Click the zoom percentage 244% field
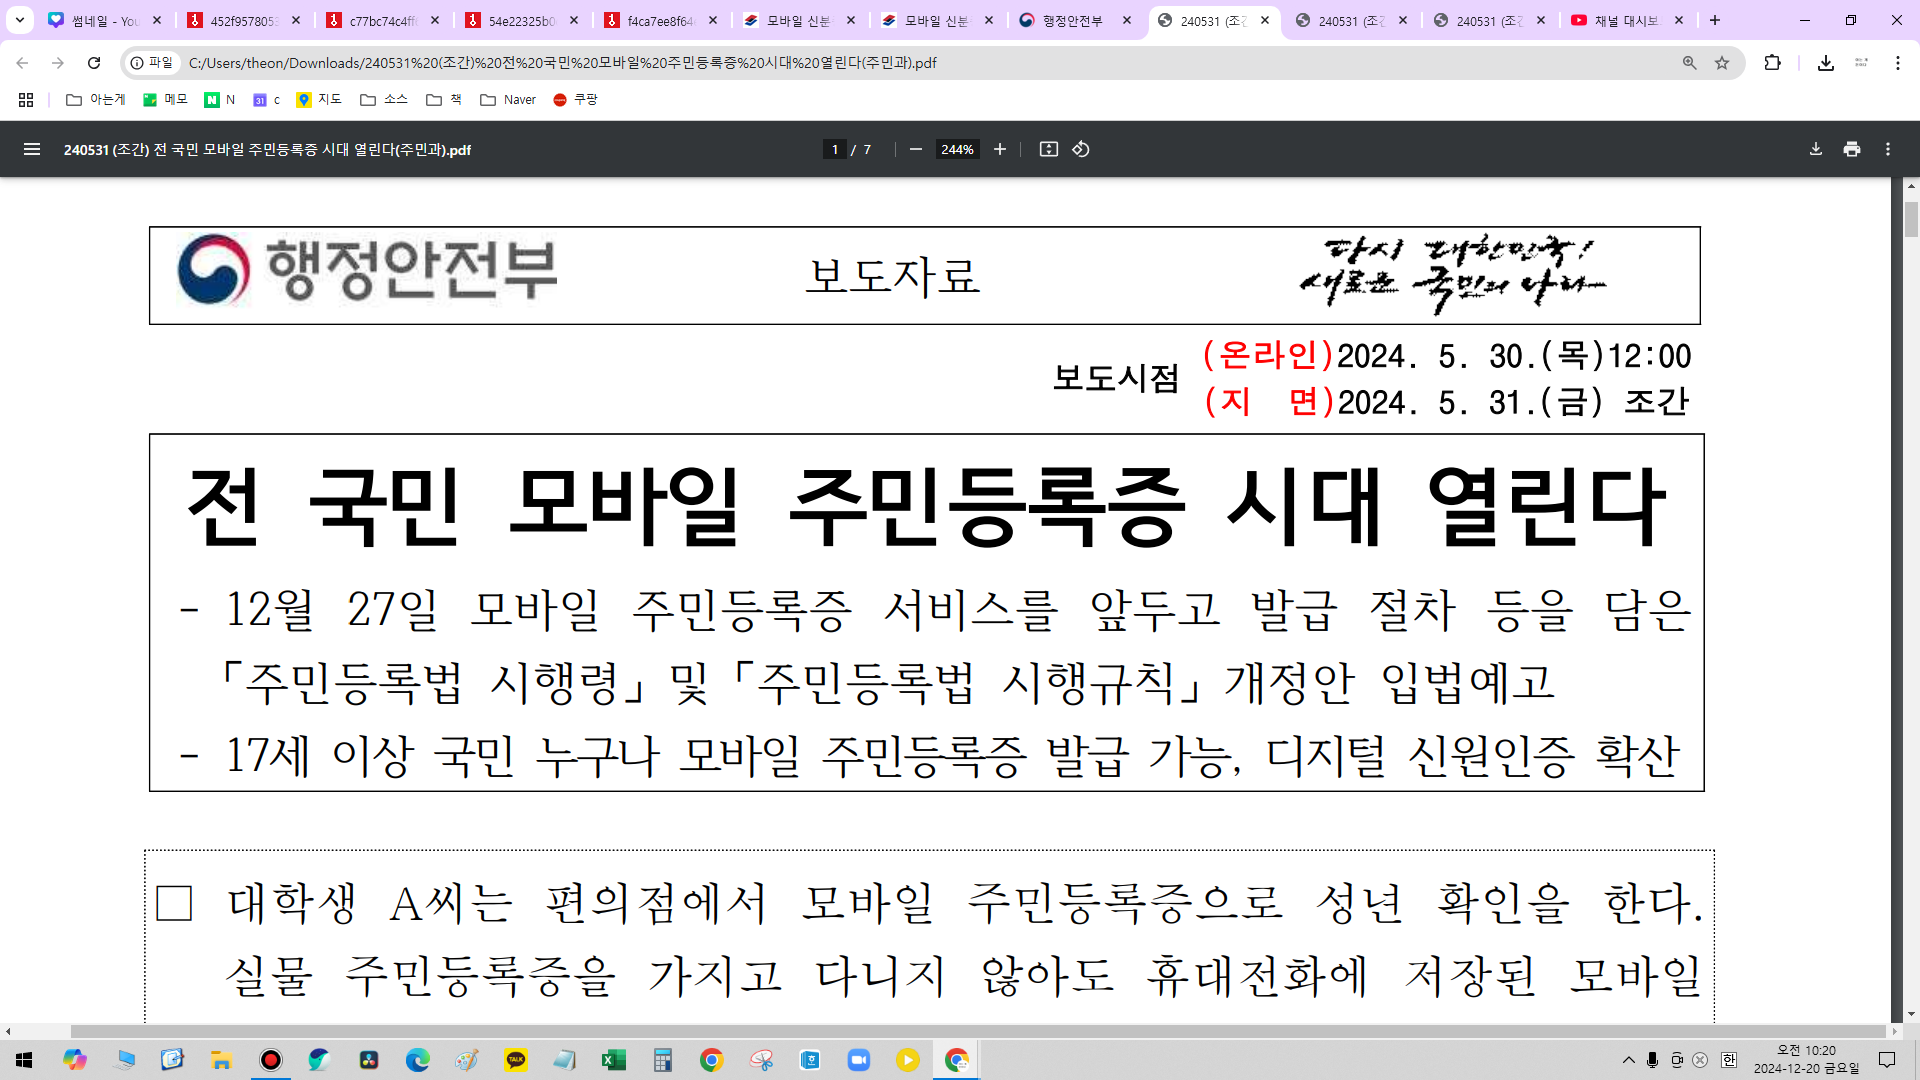 pos(957,149)
